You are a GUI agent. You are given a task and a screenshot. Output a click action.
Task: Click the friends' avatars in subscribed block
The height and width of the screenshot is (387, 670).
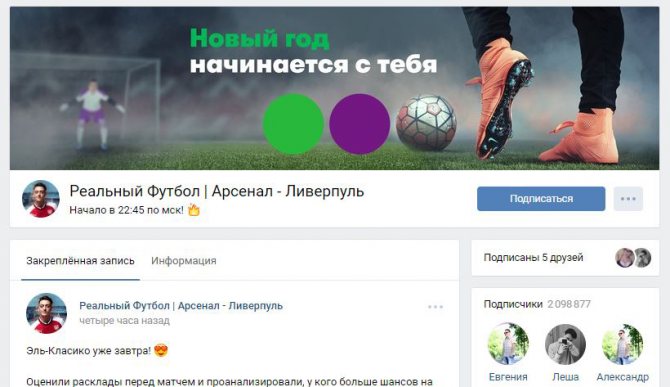[633, 258]
